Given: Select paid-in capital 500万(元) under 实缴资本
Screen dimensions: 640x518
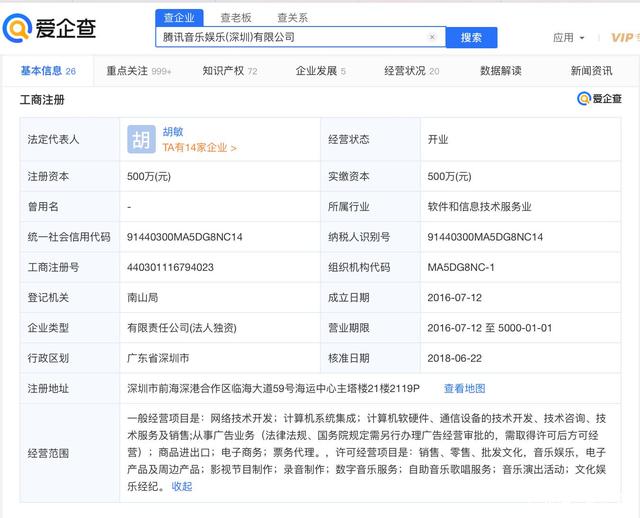Looking at the screenshot, I should point(449,176).
